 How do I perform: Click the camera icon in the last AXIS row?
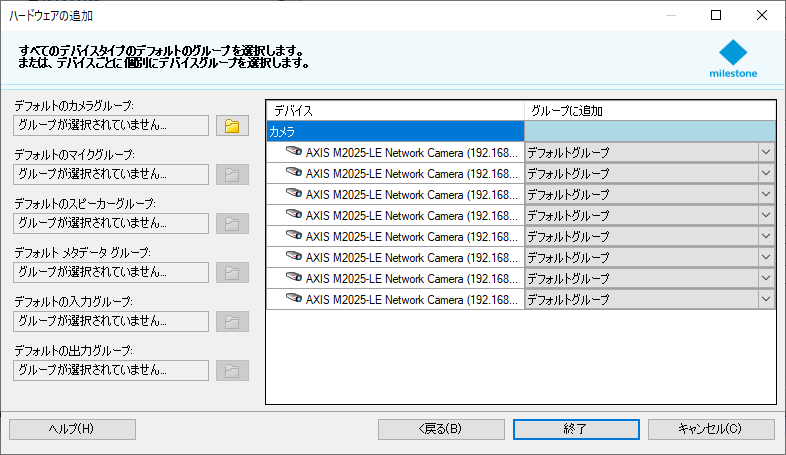point(294,298)
